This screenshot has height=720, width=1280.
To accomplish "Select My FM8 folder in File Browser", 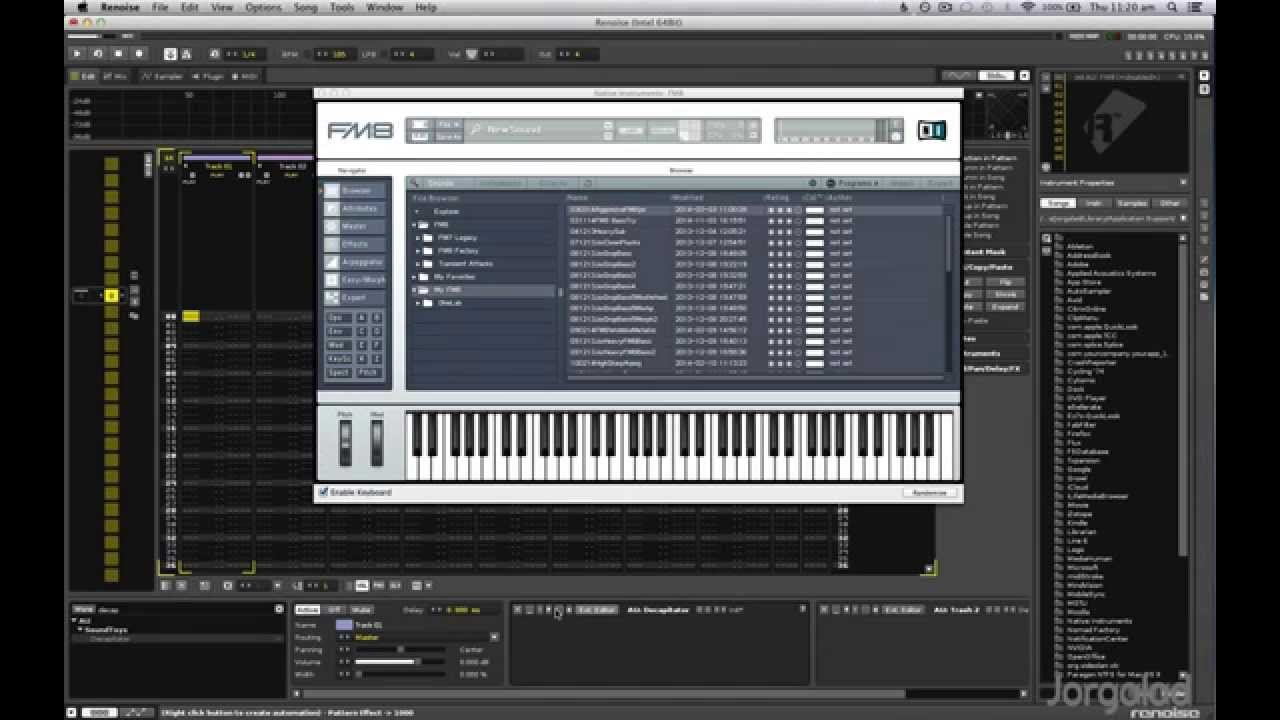I will (x=483, y=290).
